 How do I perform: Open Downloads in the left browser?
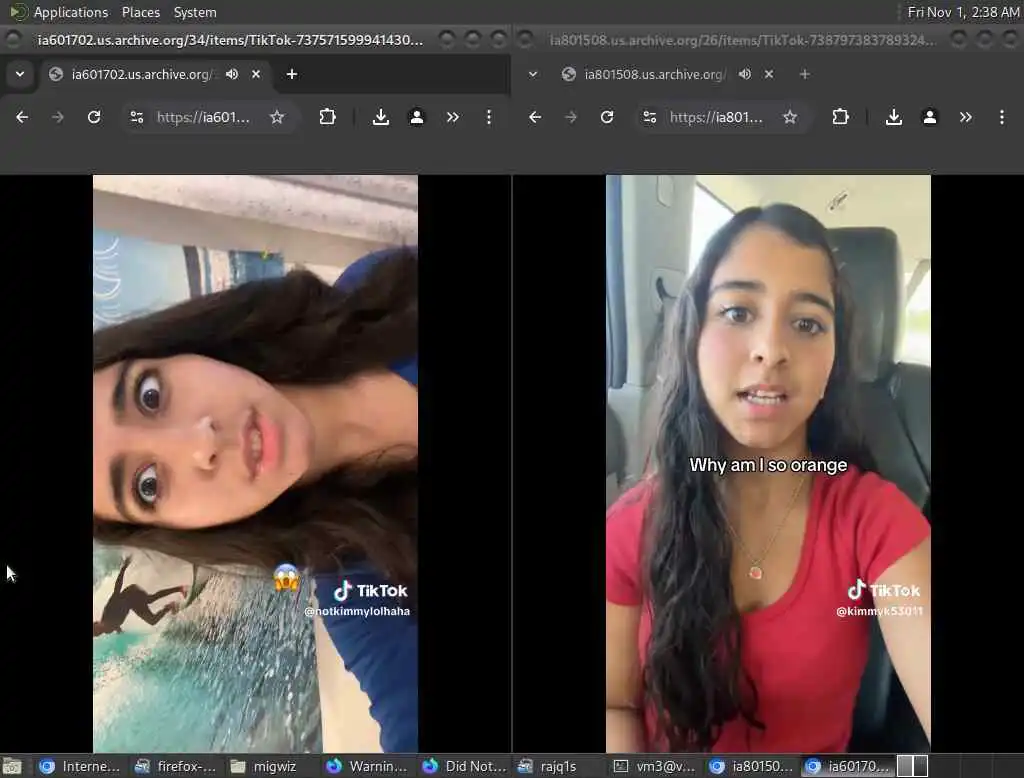tap(381, 117)
